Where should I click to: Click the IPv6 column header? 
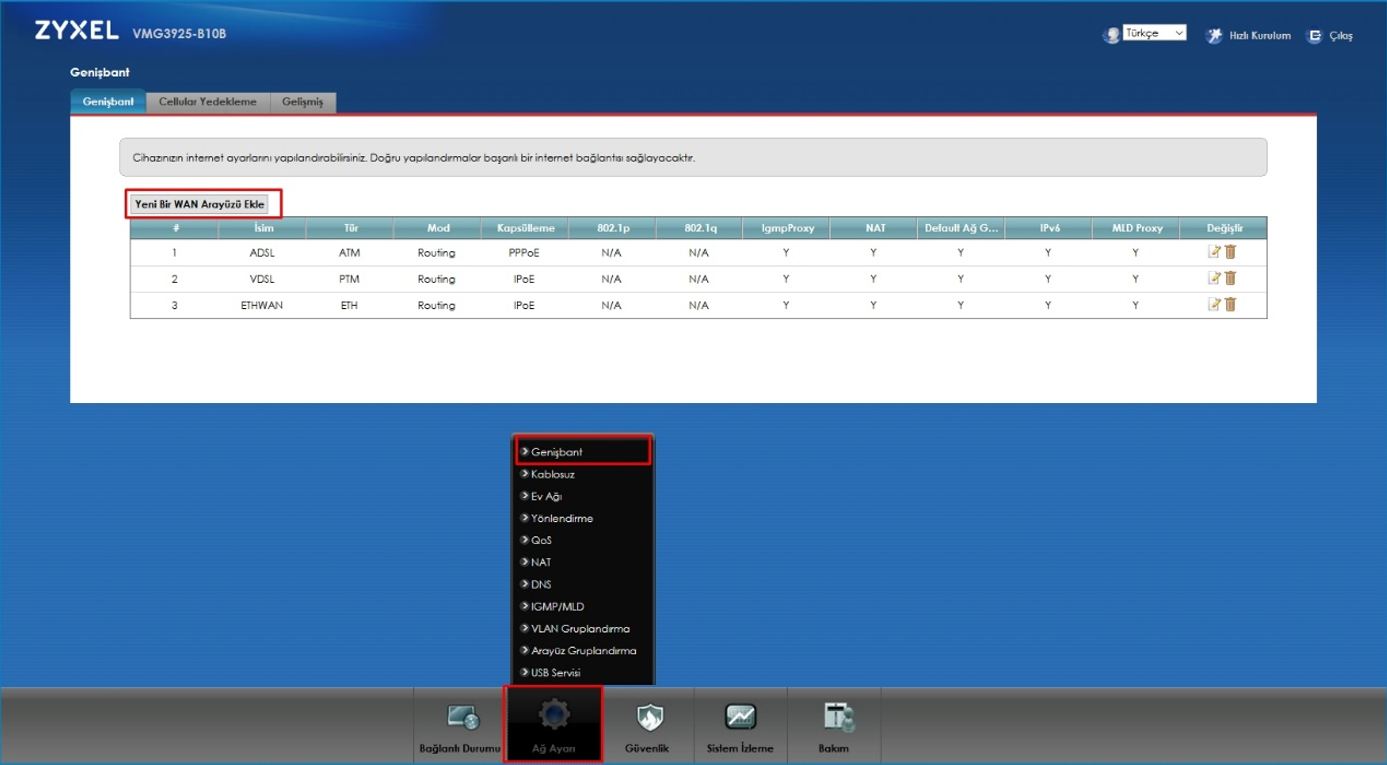tap(1048, 228)
